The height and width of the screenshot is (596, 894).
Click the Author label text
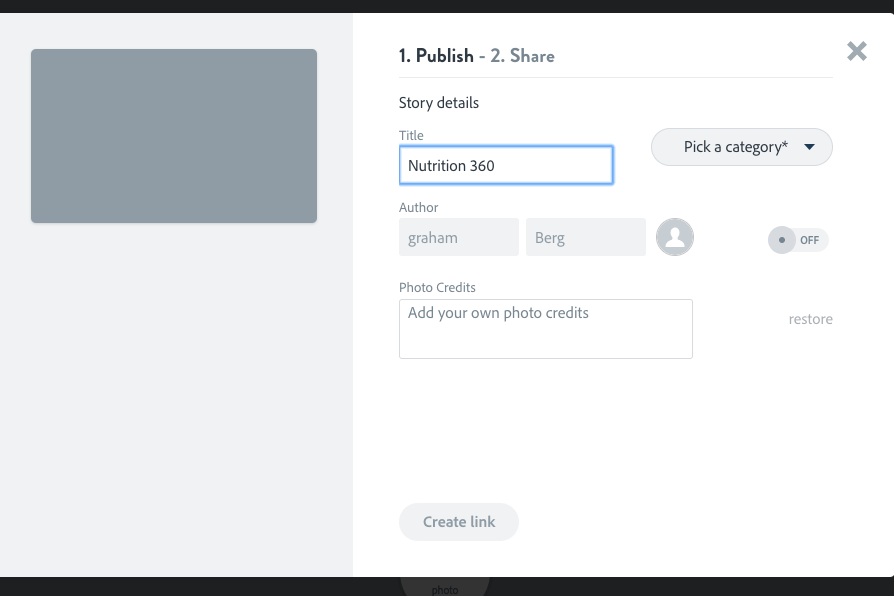click(418, 208)
